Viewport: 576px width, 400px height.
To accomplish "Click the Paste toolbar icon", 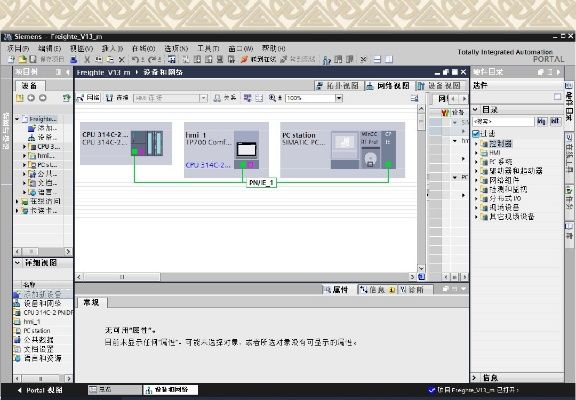I will tap(110, 59).
